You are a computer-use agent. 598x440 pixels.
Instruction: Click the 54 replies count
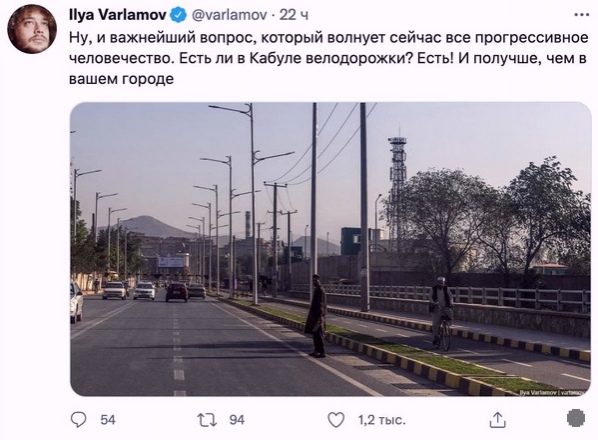tap(108, 420)
